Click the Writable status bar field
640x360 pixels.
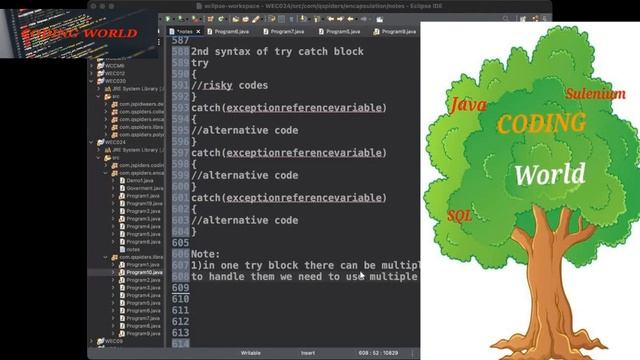pos(251,353)
